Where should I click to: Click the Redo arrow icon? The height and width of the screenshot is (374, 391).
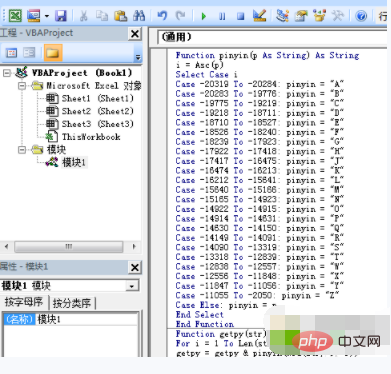point(180,15)
